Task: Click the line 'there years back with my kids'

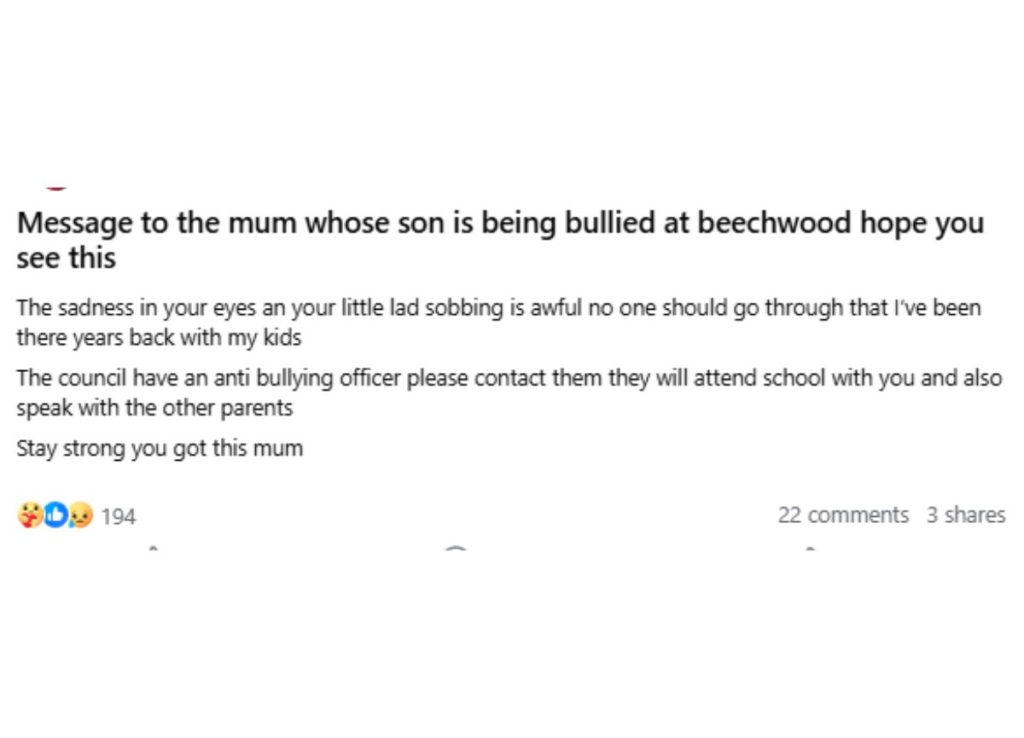Action: [158, 337]
